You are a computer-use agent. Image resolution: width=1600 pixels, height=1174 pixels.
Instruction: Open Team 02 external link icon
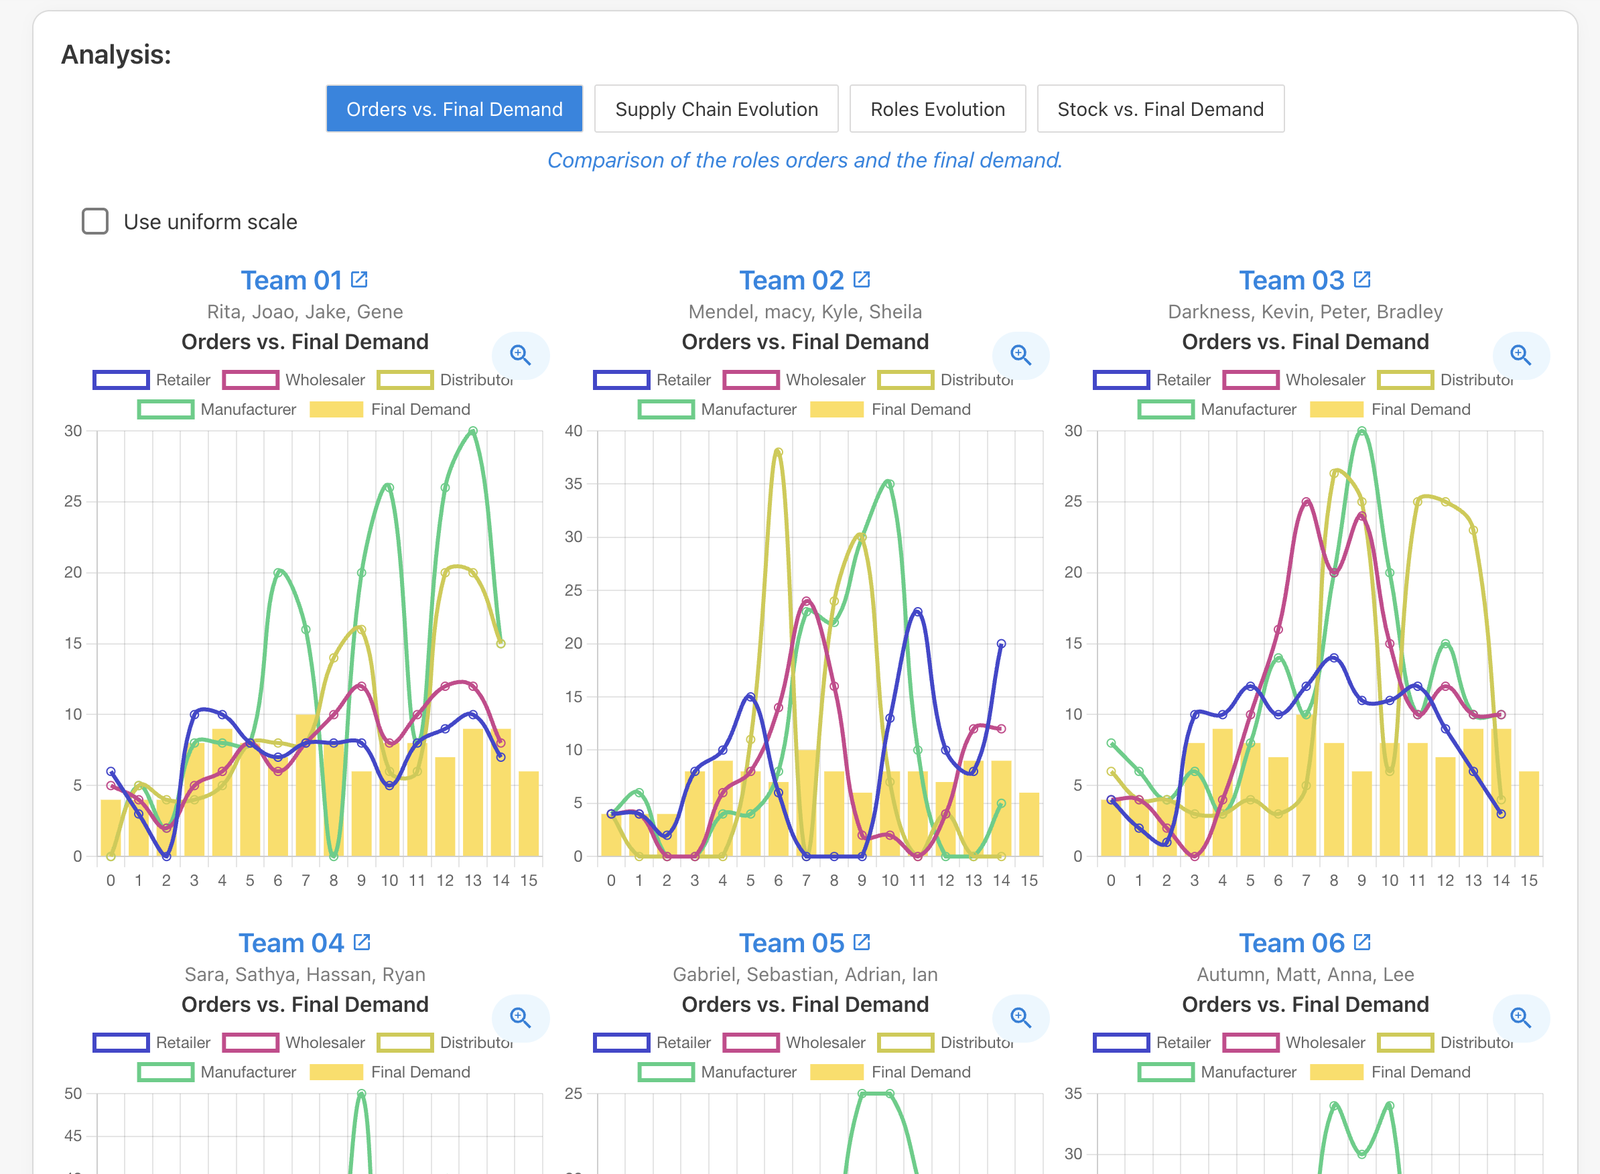pyautogui.click(x=862, y=280)
